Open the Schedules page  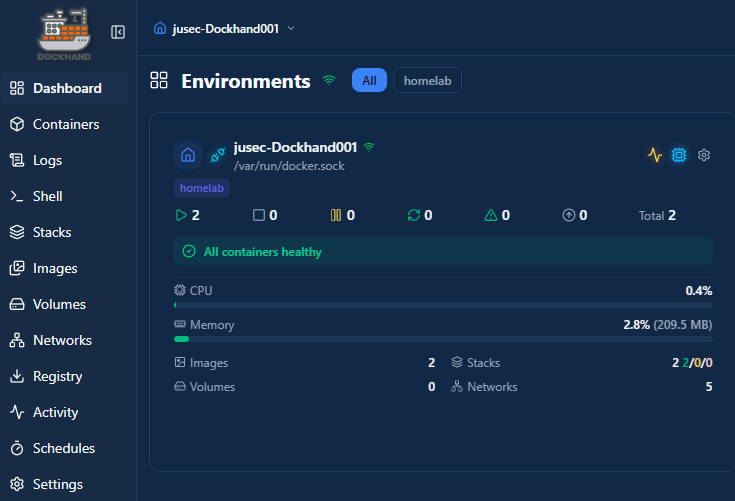[63, 448]
